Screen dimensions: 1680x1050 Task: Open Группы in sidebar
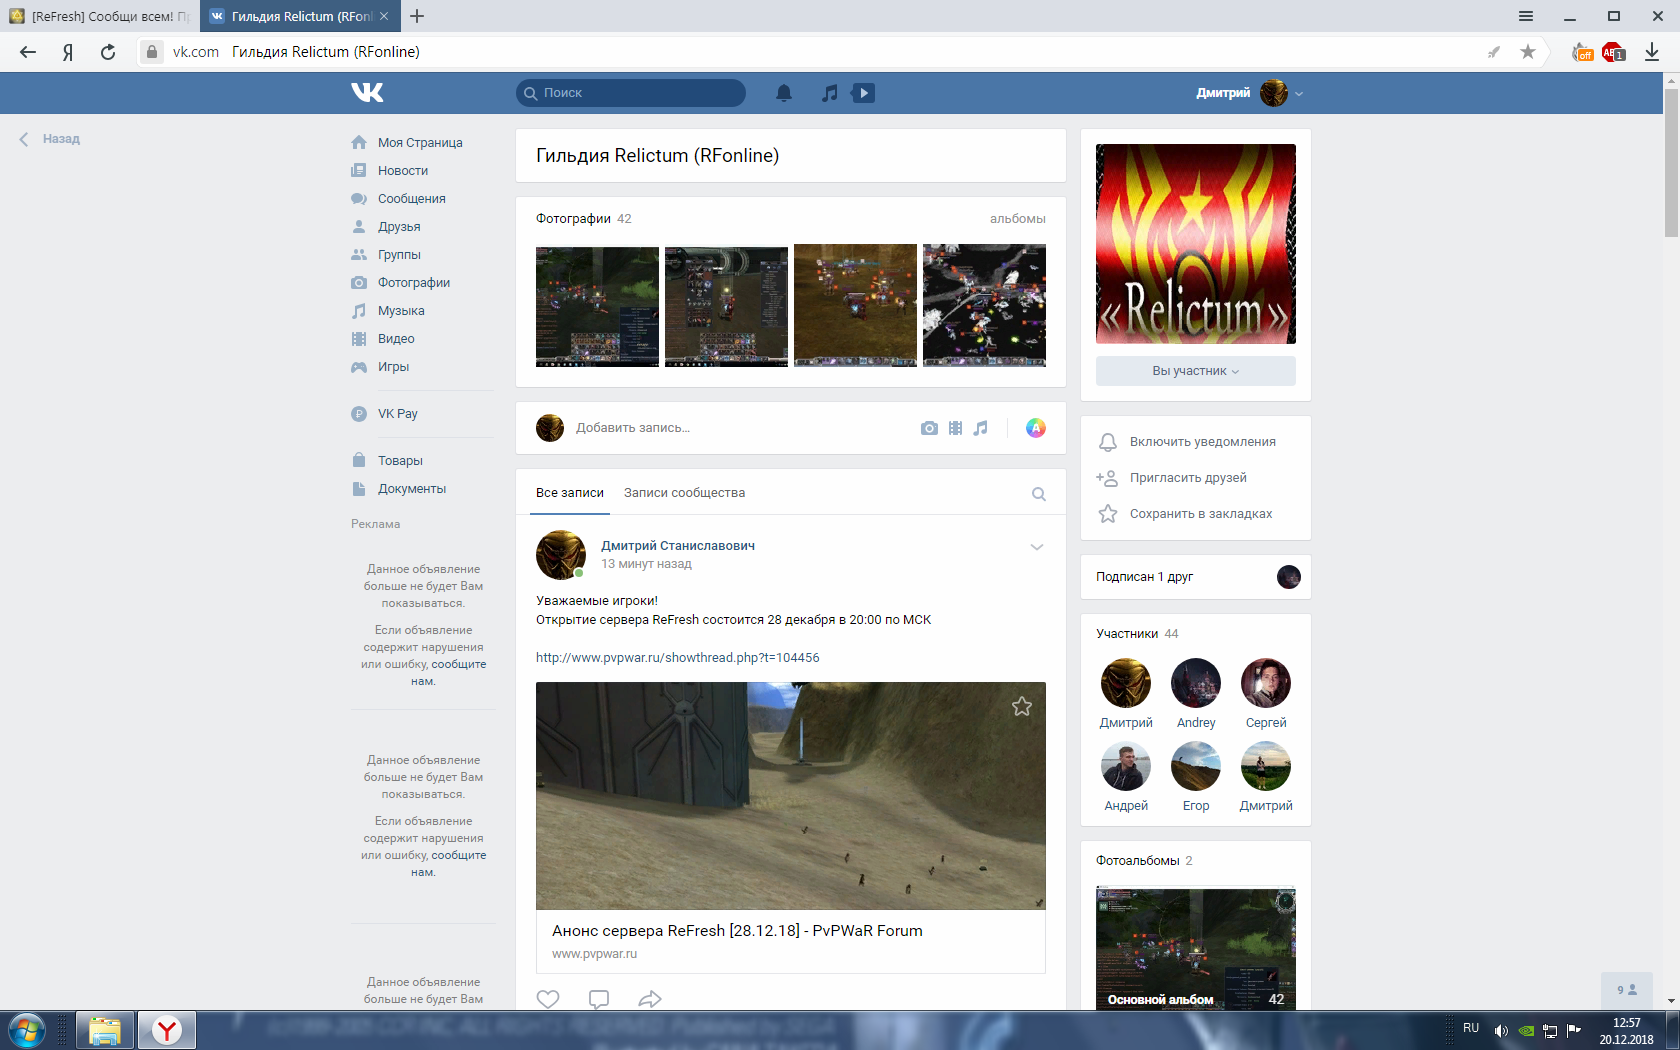pos(399,255)
